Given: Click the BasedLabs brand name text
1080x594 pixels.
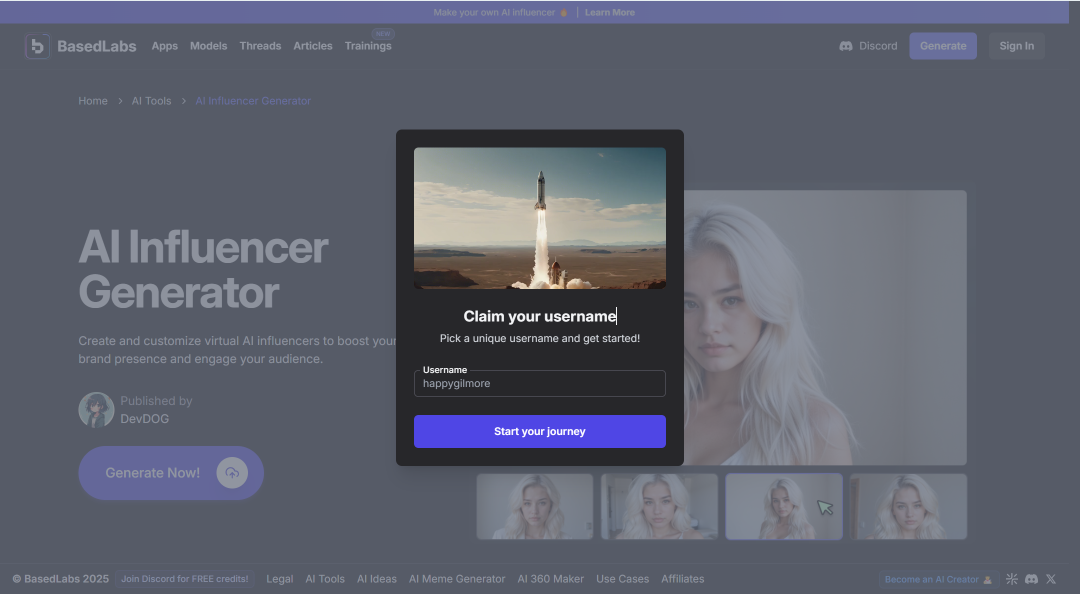Looking at the screenshot, I should click(x=96, y=46).
